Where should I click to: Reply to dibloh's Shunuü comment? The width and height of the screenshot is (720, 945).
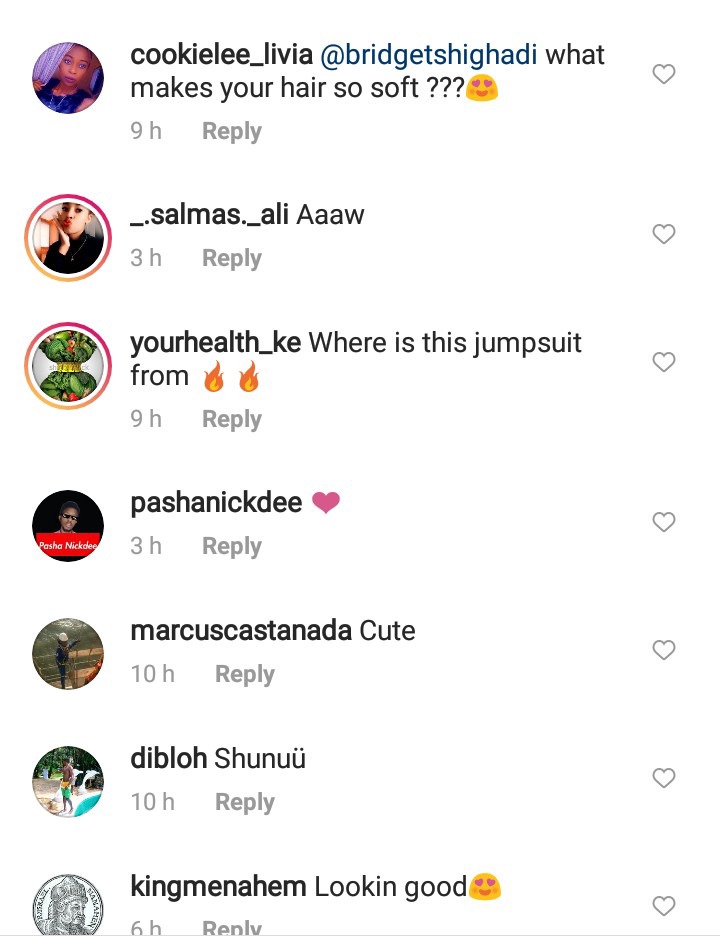pos(245,803)
